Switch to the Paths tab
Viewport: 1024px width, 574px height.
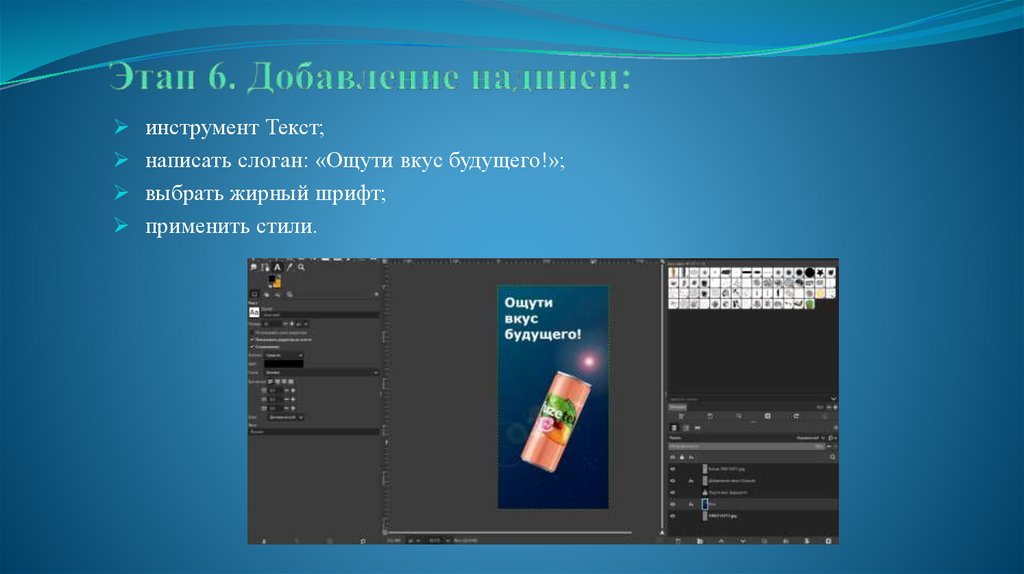point(697,428)
